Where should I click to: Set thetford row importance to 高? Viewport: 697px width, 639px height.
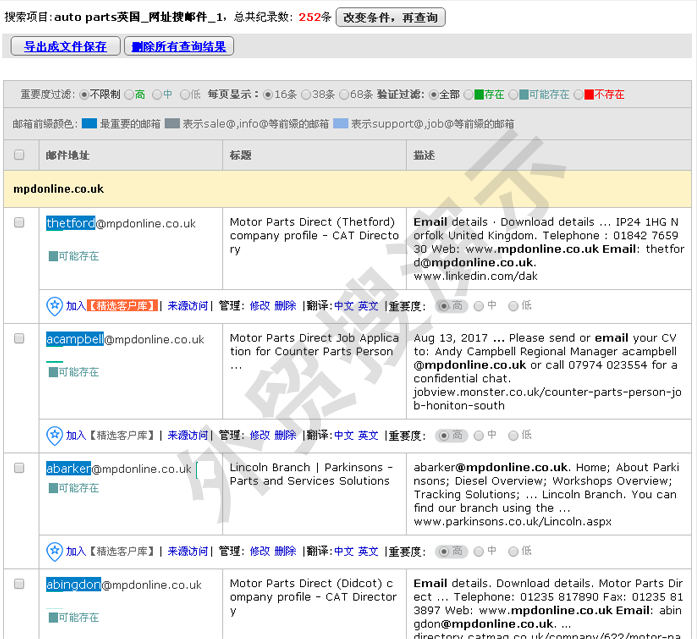pos(443,306)
